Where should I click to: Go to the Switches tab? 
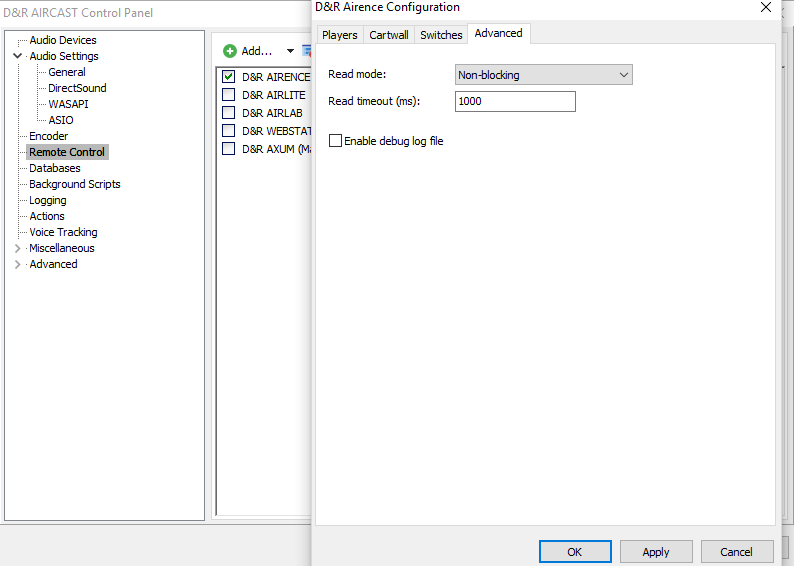[441, 35]
